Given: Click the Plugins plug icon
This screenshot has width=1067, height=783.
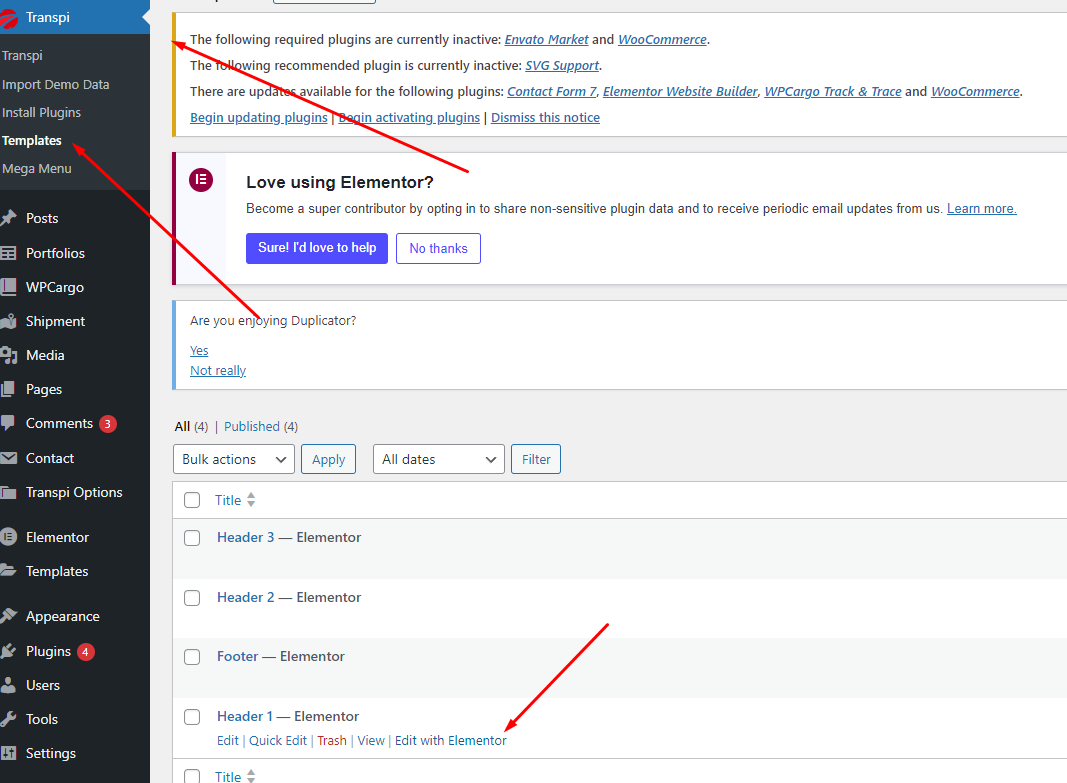Looking at the screenshot, I should tap(8, 651).
